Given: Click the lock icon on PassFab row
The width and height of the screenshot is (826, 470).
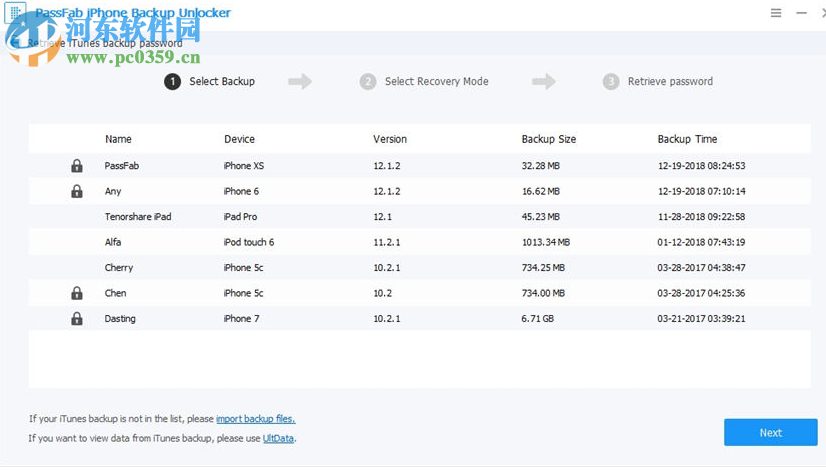Looking at the screenshot, I should coord(77,166).
